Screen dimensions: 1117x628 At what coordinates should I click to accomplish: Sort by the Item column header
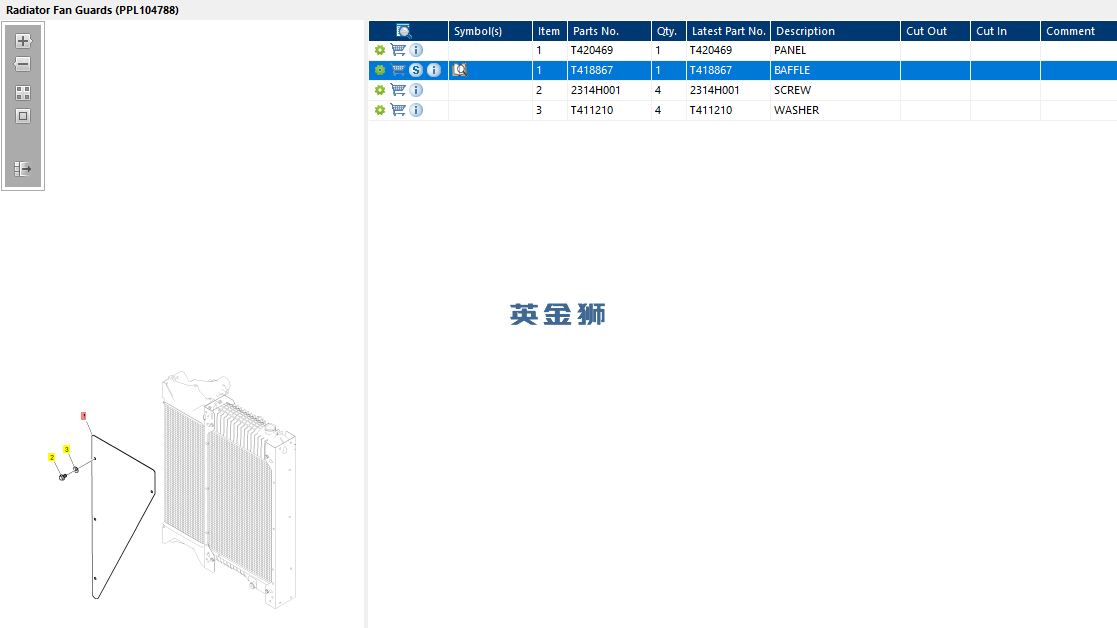click(550, 31)
